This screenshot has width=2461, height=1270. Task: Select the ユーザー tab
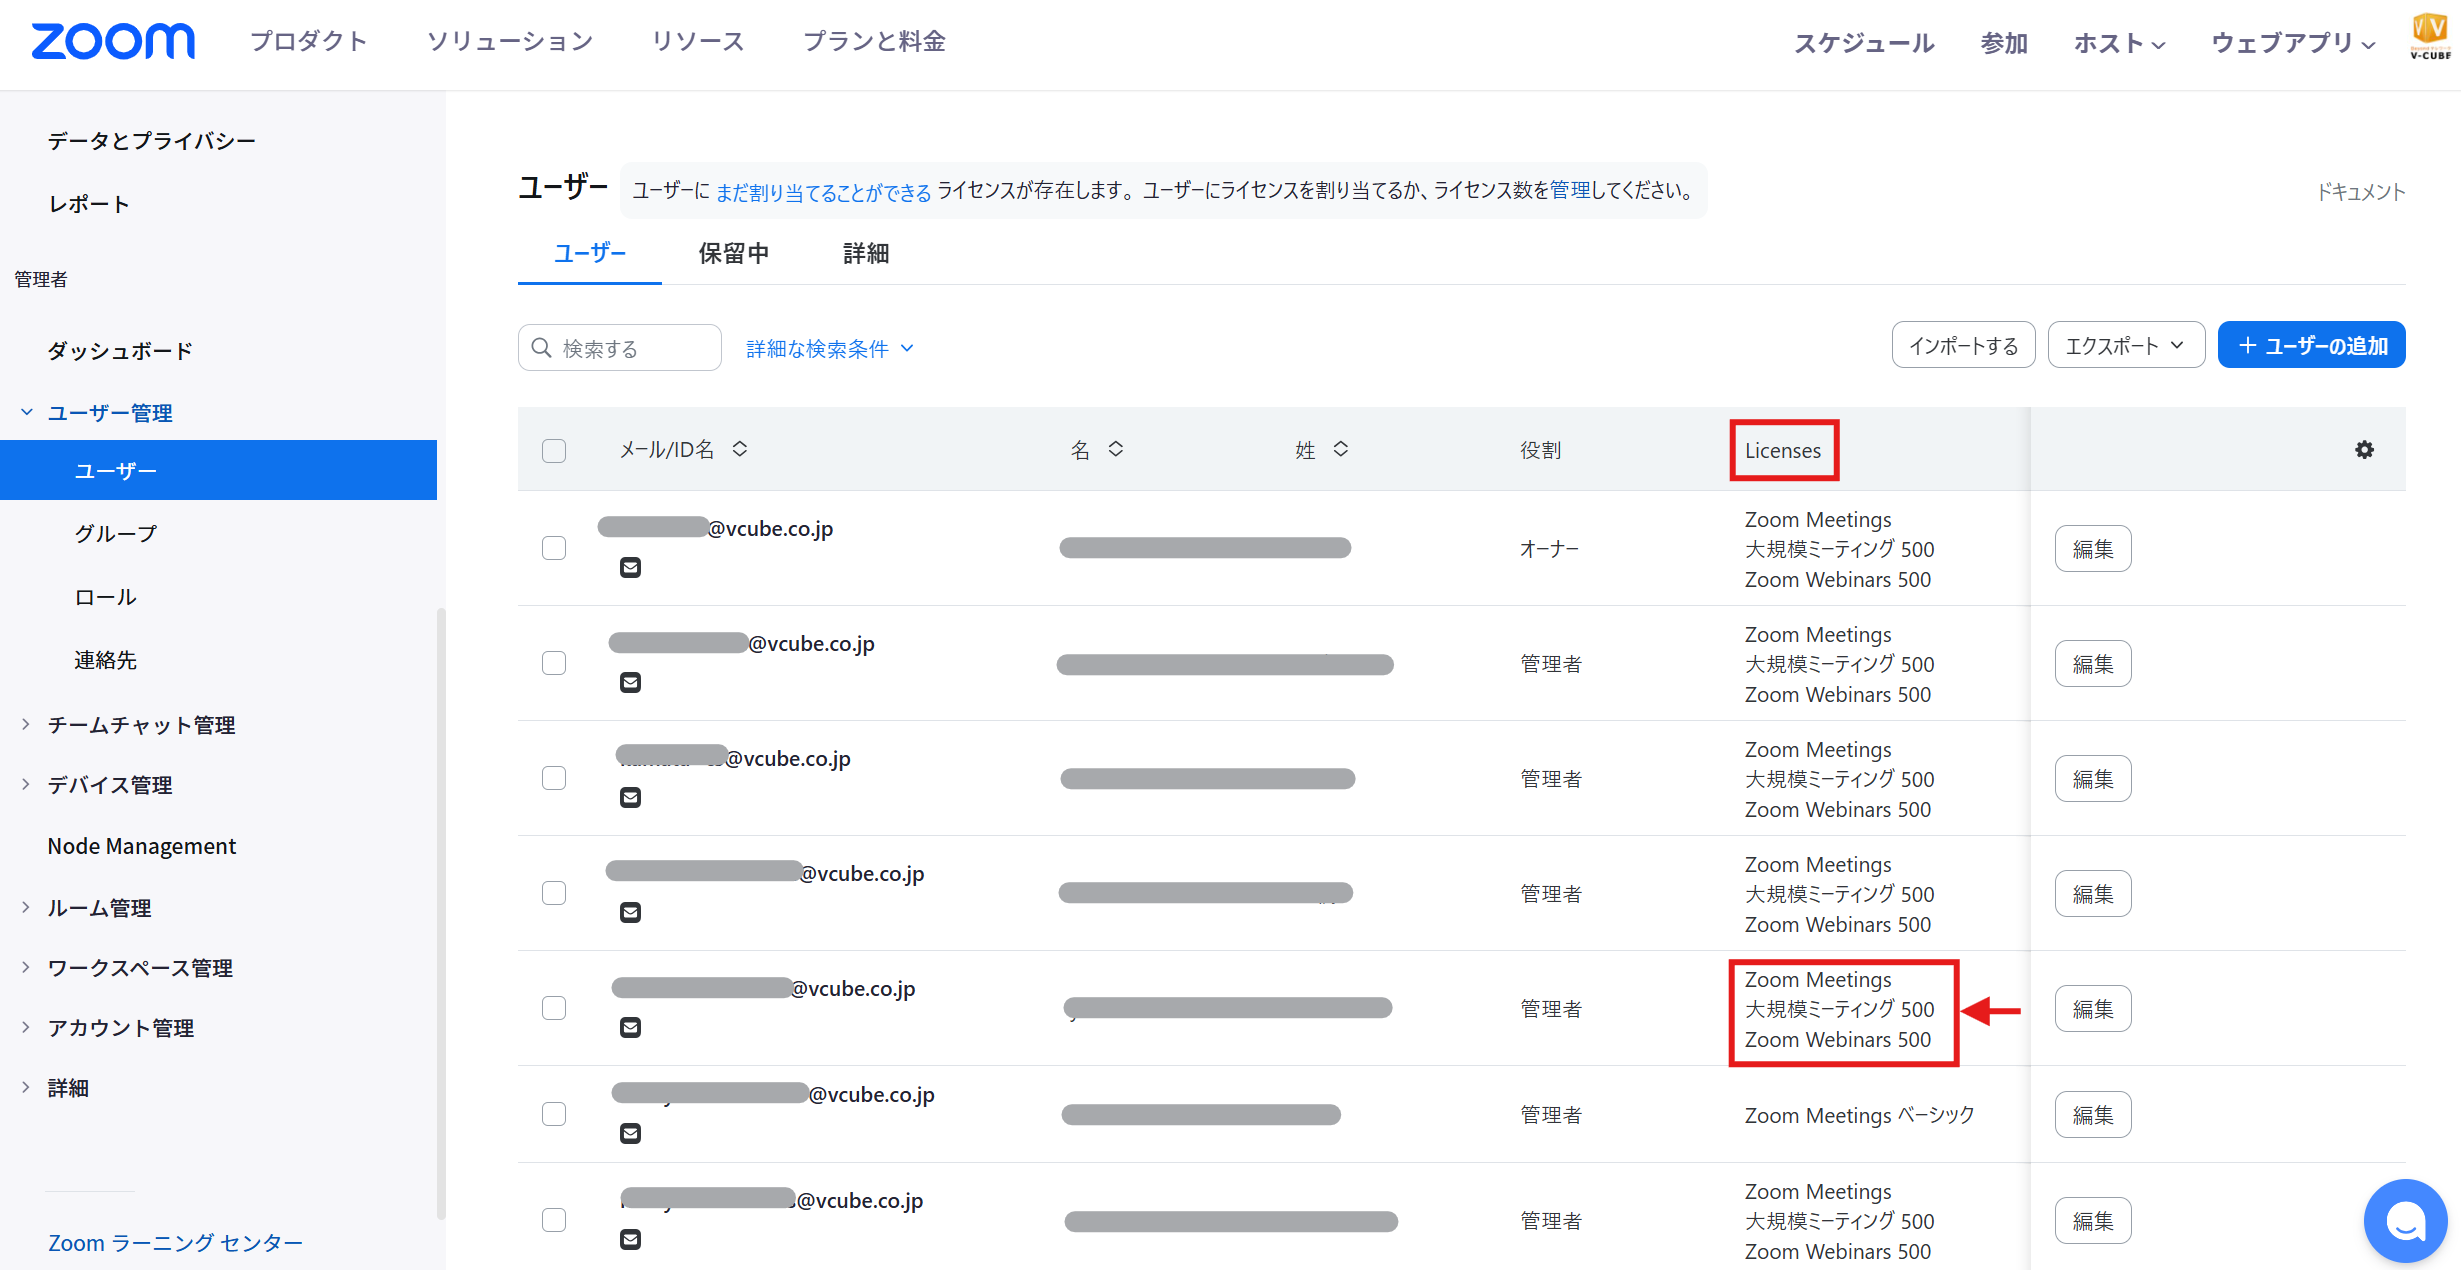(590, 254)
